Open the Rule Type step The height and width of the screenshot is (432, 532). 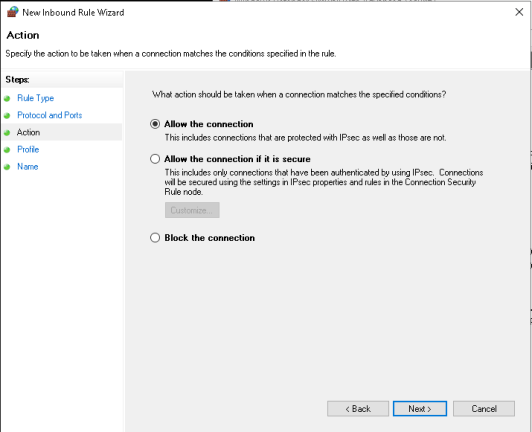pos(36,98)
